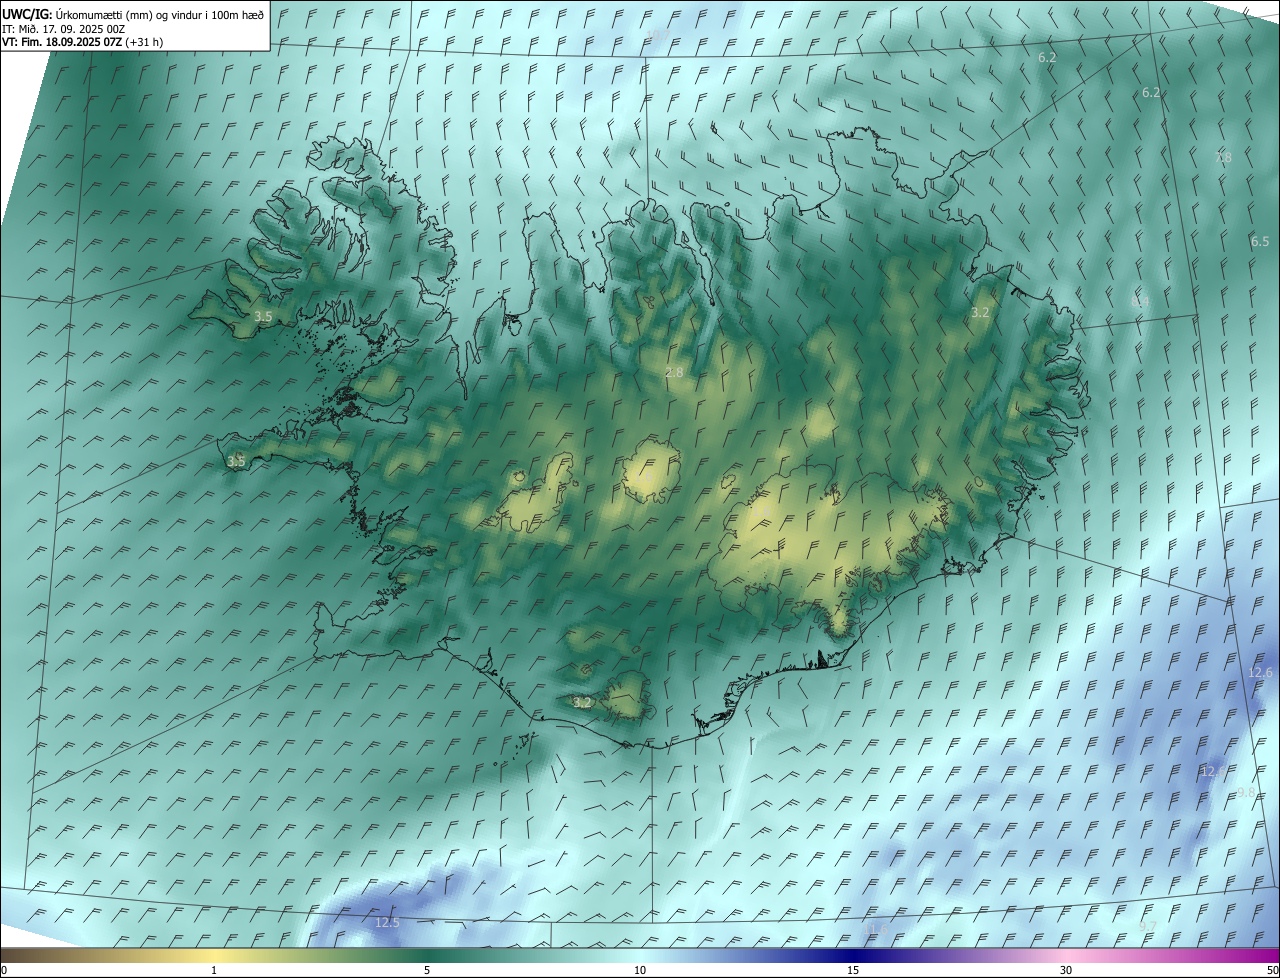Click the 30 tick on the color scale
The height and width of the screenshot is (978, 1280).
(1066, 970)
